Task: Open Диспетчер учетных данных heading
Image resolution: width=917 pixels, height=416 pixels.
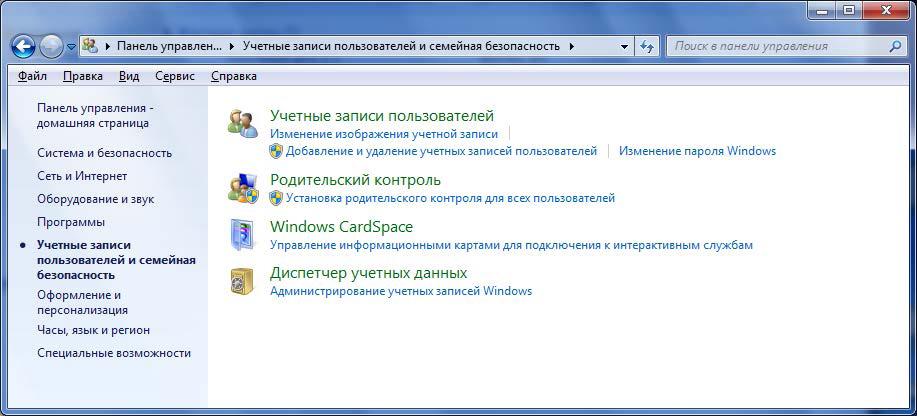Action: click(x=368, y=273)
